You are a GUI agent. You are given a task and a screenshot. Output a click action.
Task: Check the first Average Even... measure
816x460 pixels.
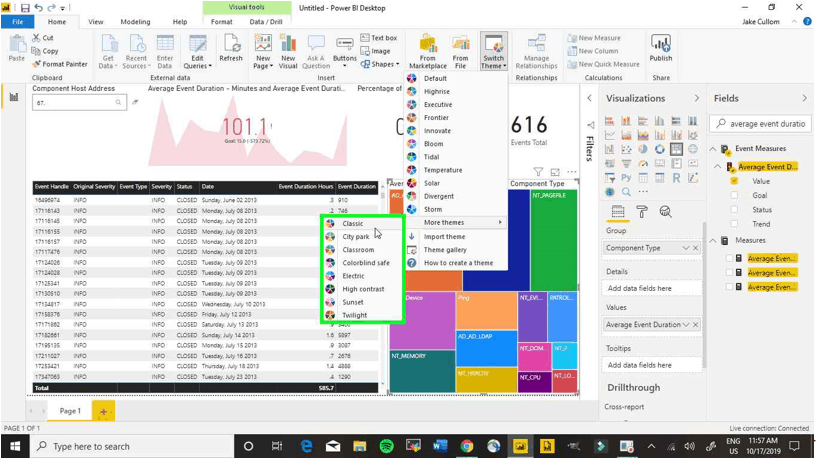coord(729,258)
